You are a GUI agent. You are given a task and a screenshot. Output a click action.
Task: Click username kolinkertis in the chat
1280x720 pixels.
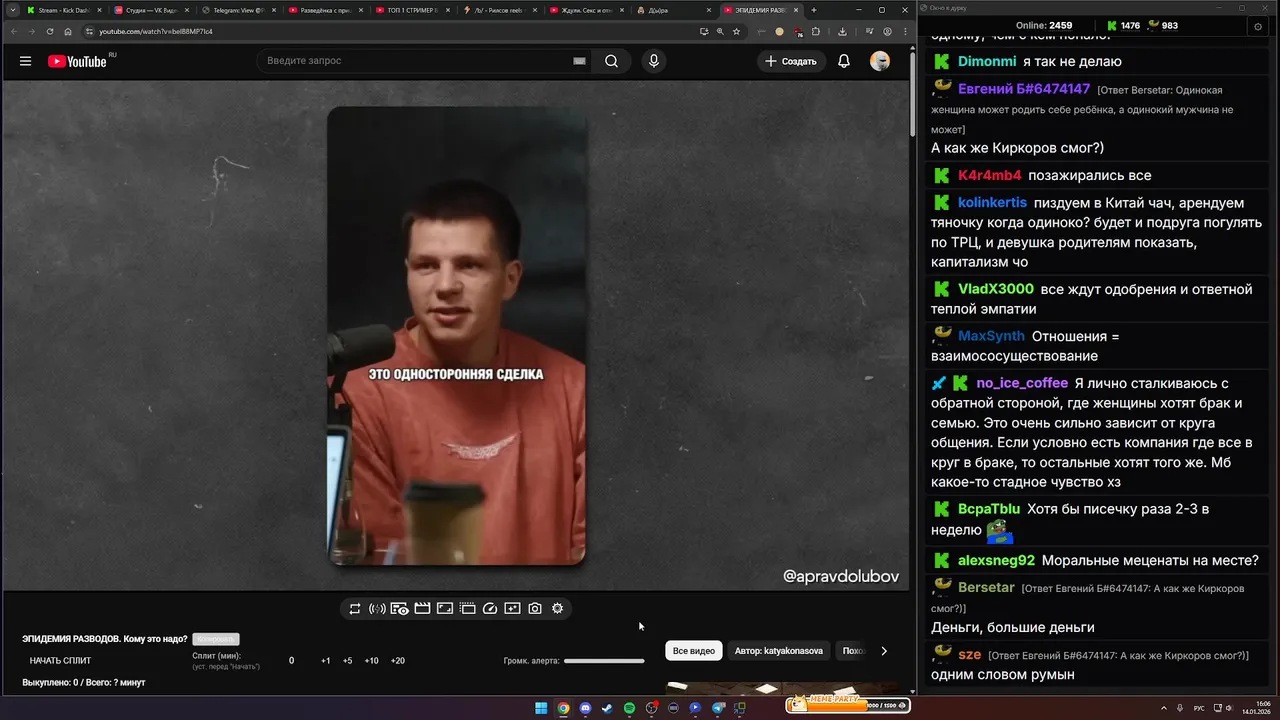(x=992, y=203)
